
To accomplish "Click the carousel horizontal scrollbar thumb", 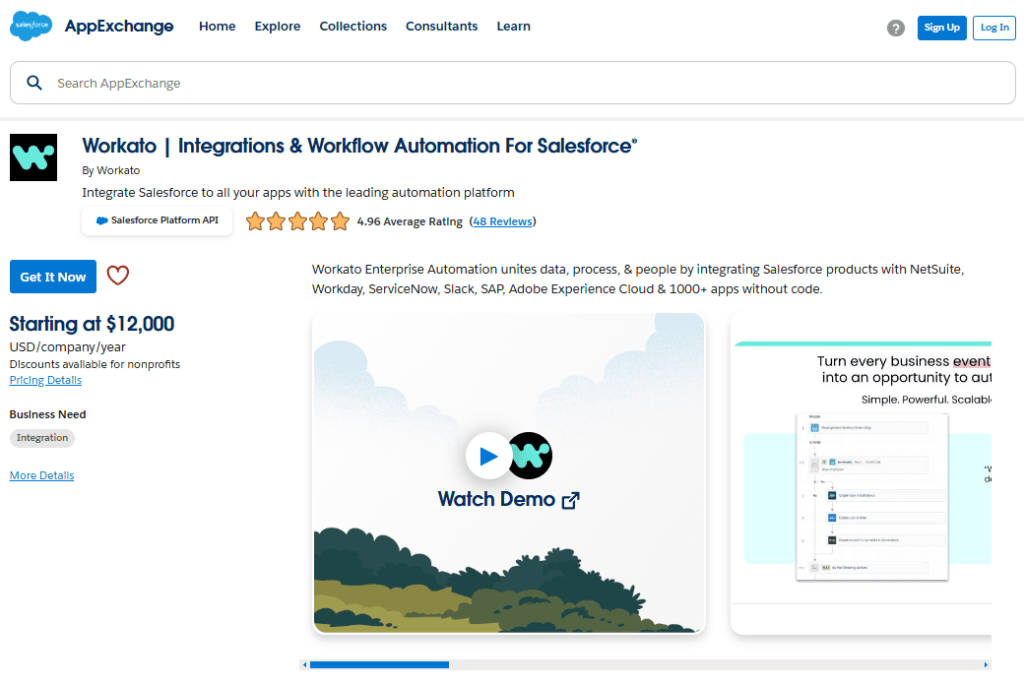I will (379, 665).
